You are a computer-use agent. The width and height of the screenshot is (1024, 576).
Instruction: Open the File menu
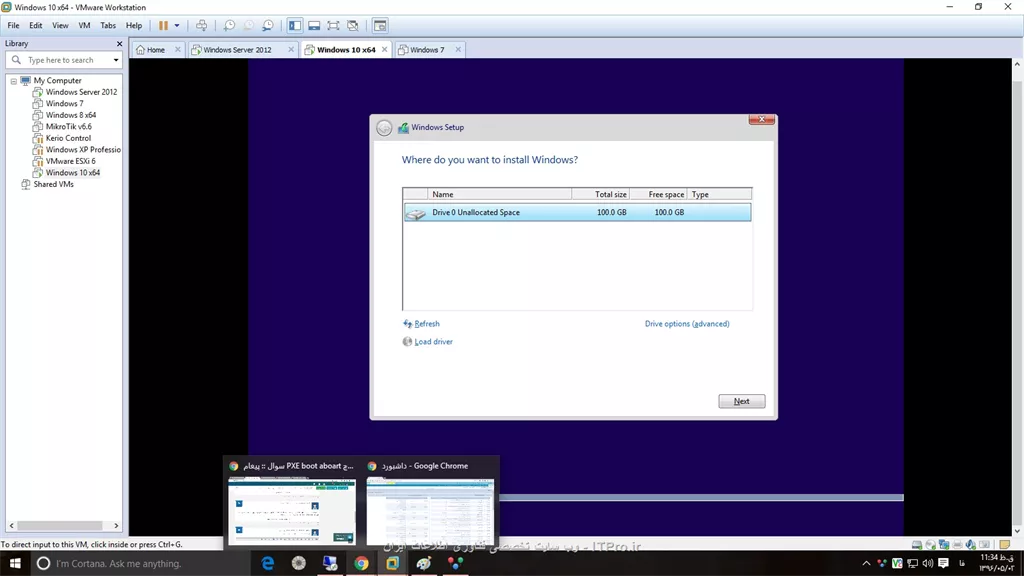(13, 25)
